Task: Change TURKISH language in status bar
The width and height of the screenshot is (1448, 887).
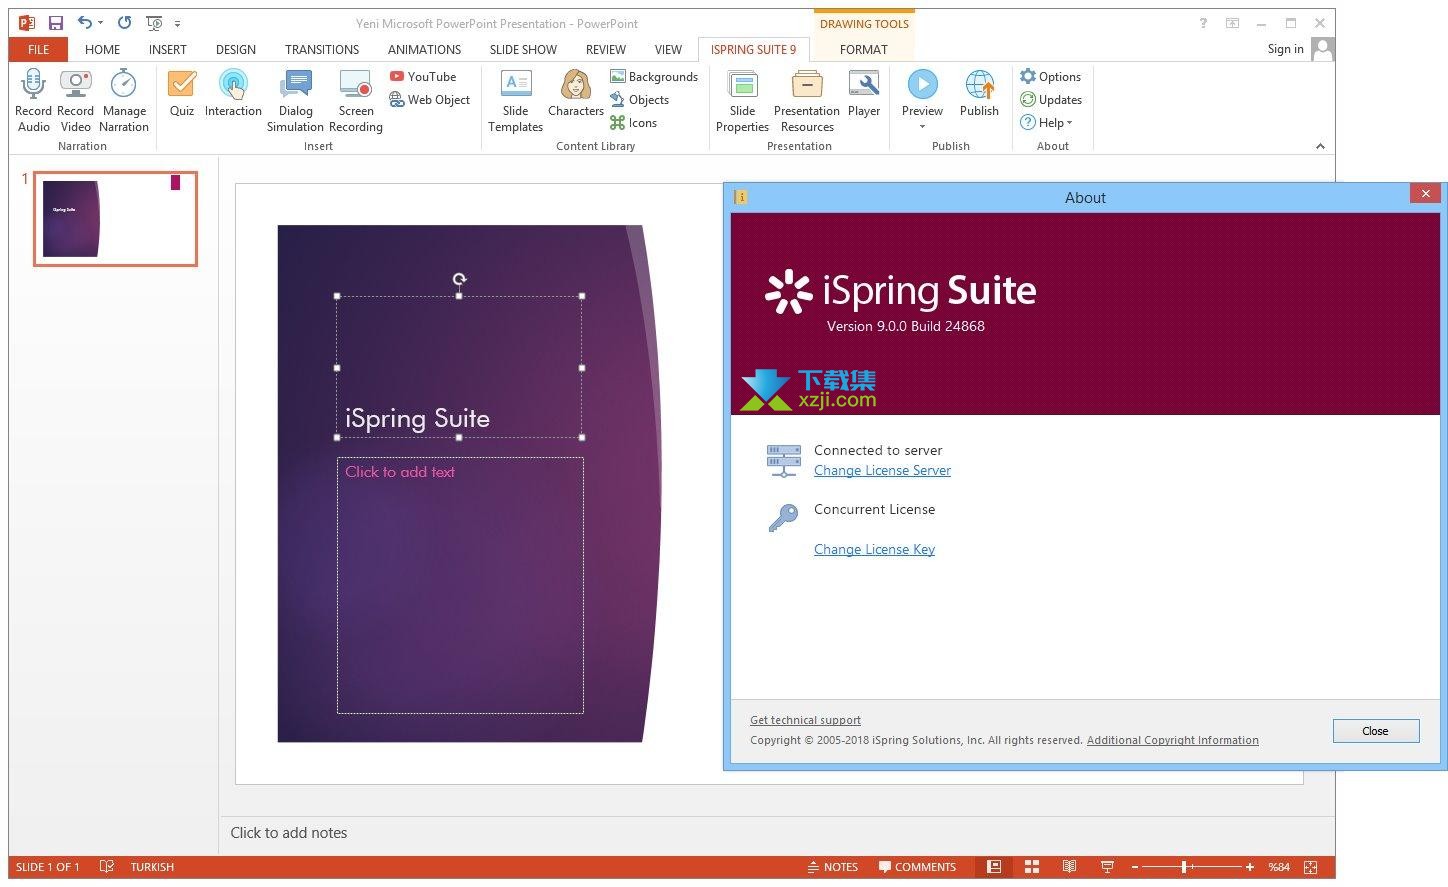Action: point(152,867)
